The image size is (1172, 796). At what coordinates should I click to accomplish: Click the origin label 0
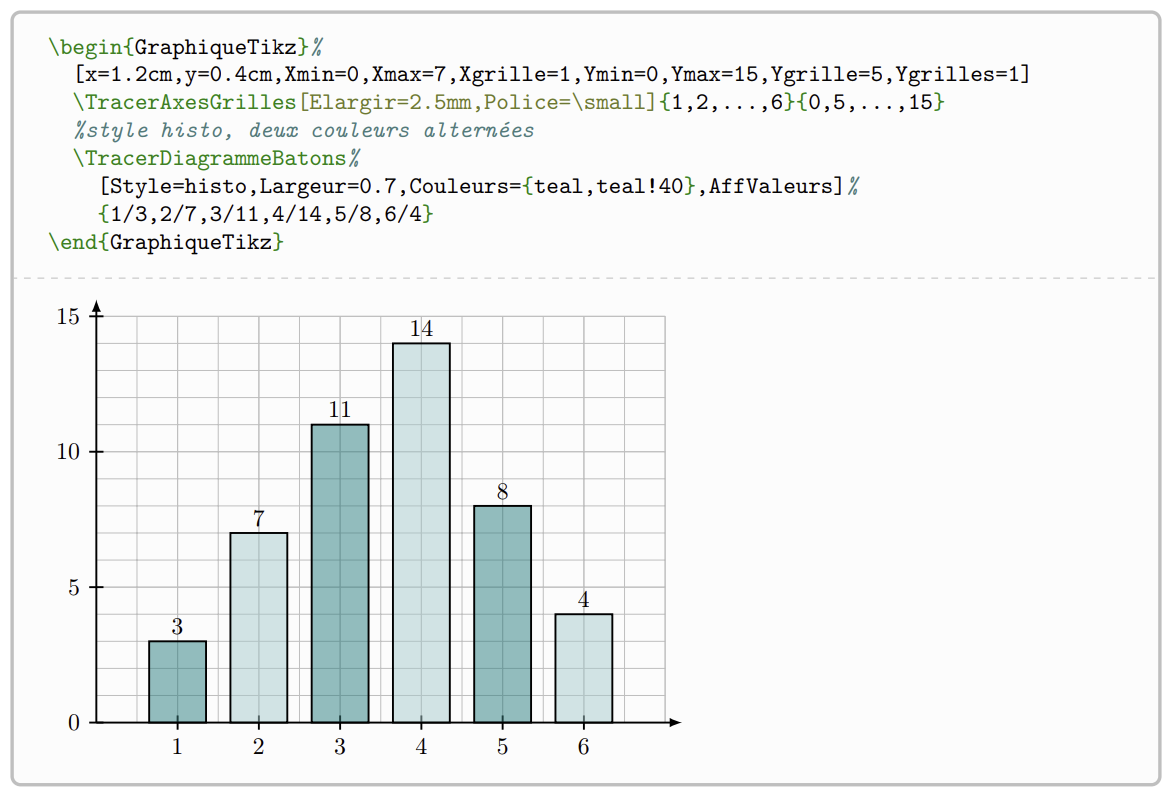tap(73, 723)
